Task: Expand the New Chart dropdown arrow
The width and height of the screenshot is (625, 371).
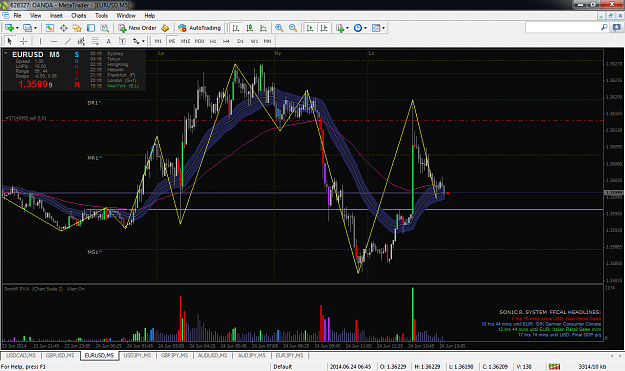Action: coord(17,28)
